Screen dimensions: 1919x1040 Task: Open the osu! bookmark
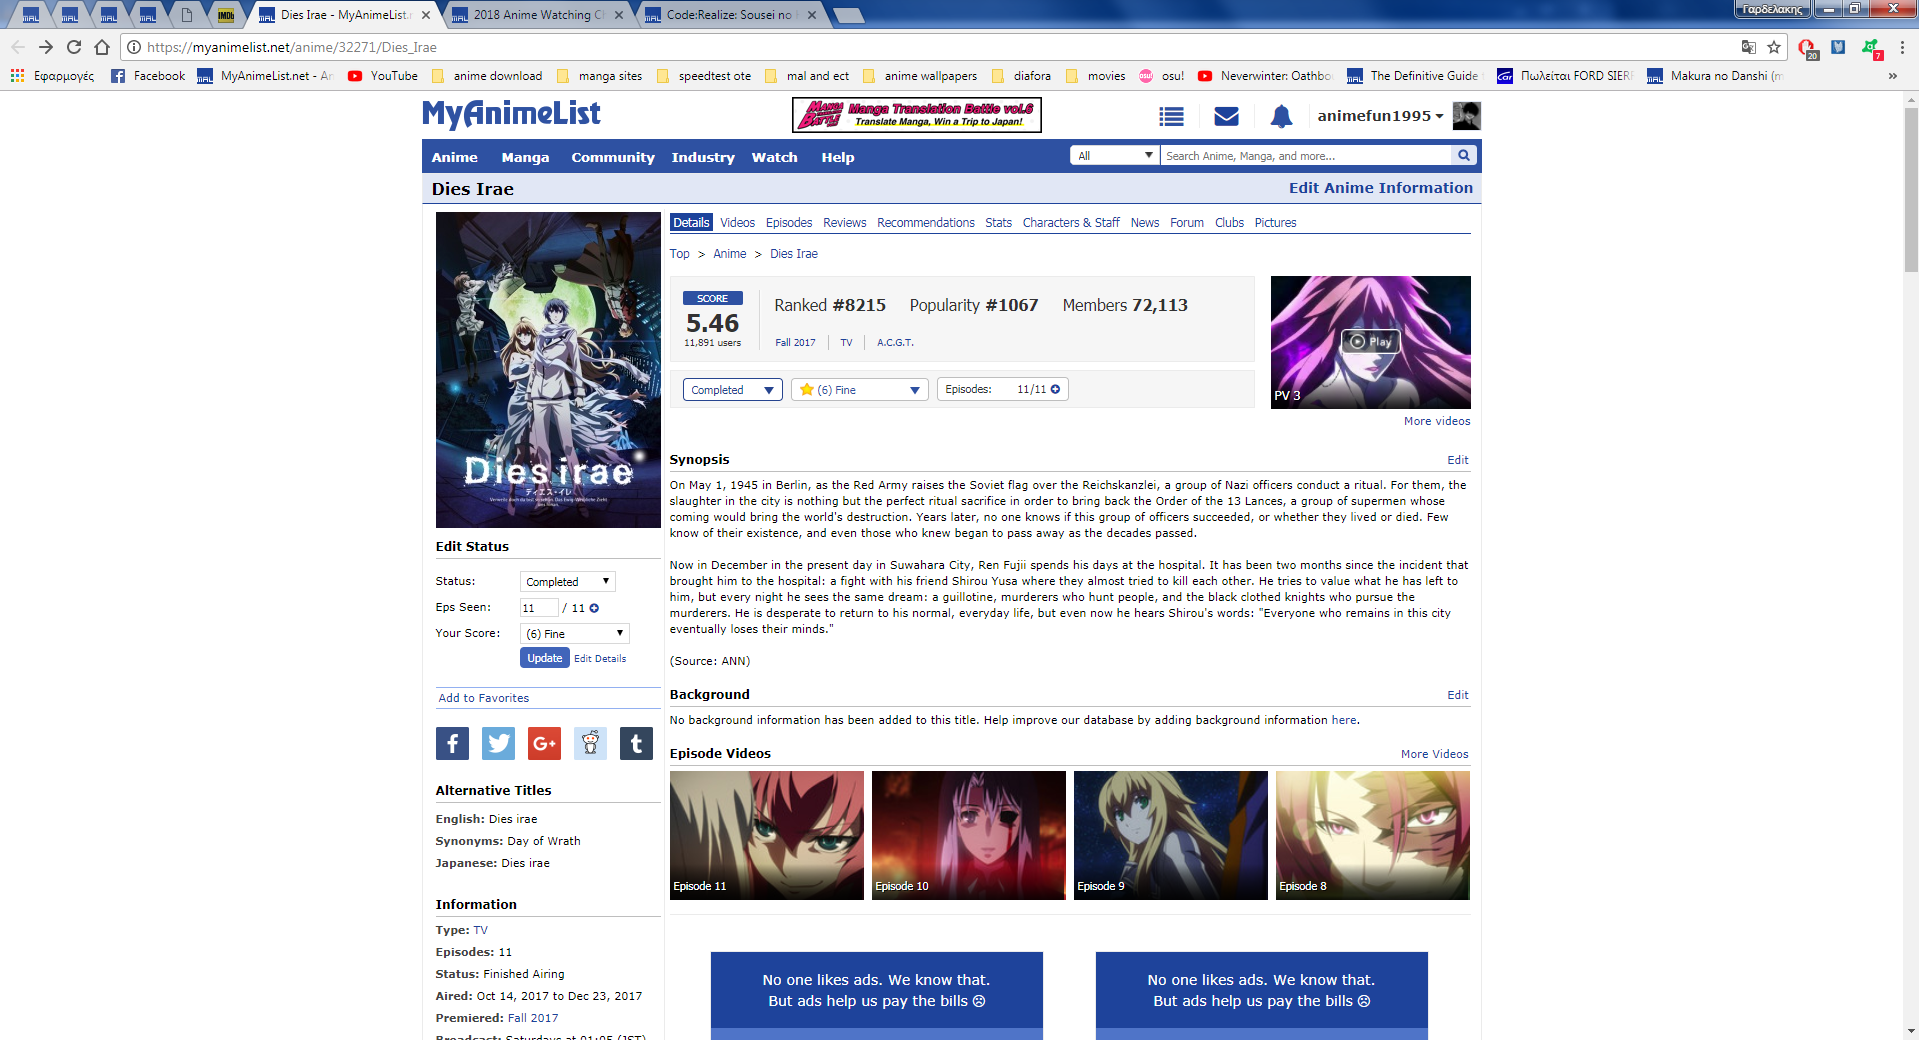1161,76
